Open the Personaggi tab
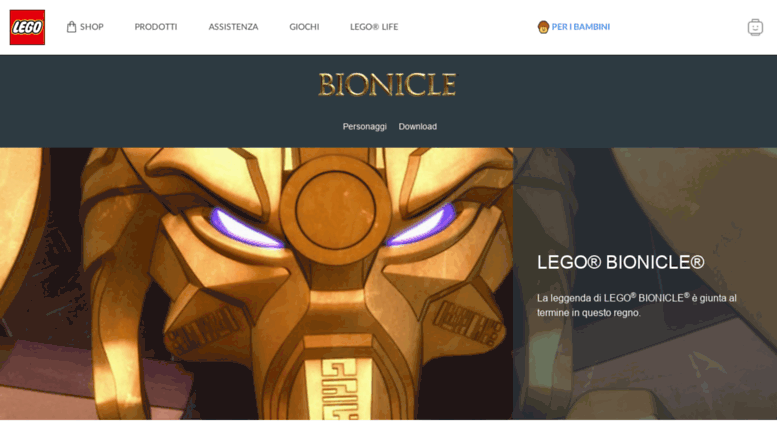This screenshot has width=777, height=423. point(365,126)
